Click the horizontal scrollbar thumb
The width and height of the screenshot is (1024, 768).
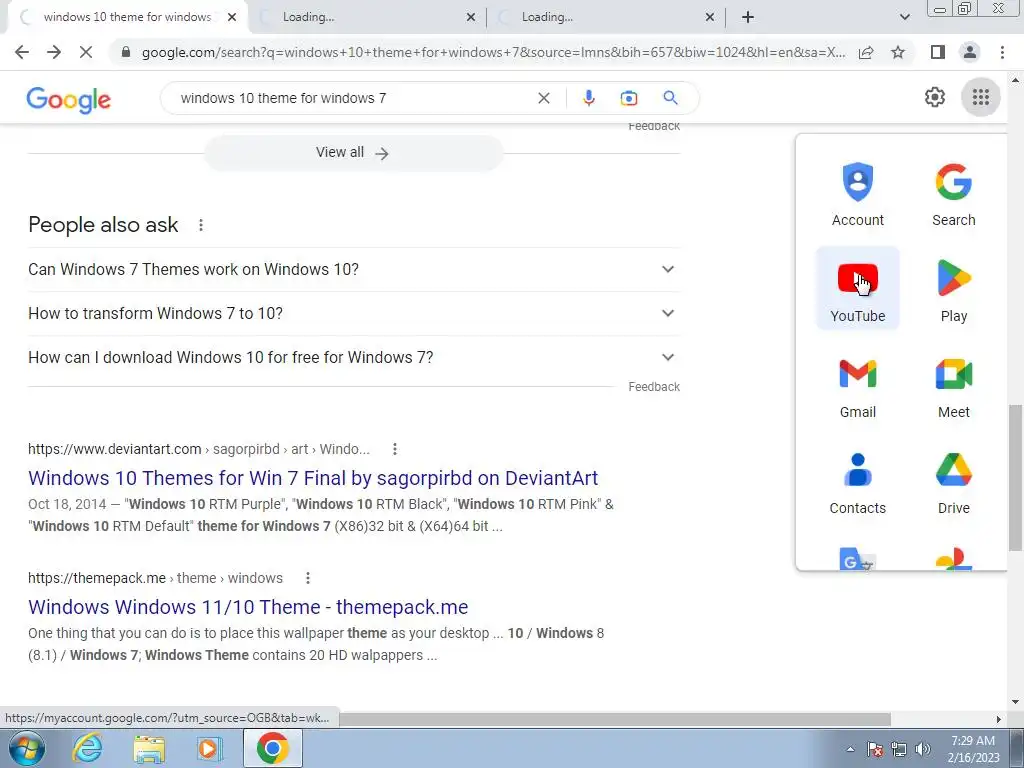pyautogui.click(x=614, y=719)
